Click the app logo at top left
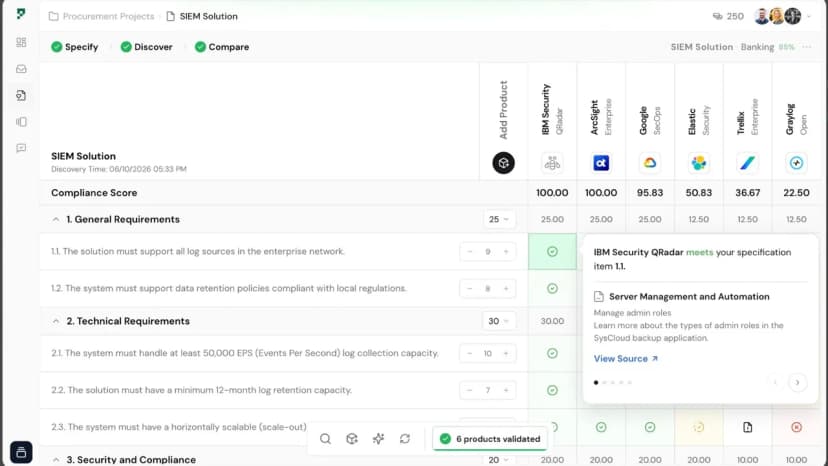828x466 pixels. [21, 13]
